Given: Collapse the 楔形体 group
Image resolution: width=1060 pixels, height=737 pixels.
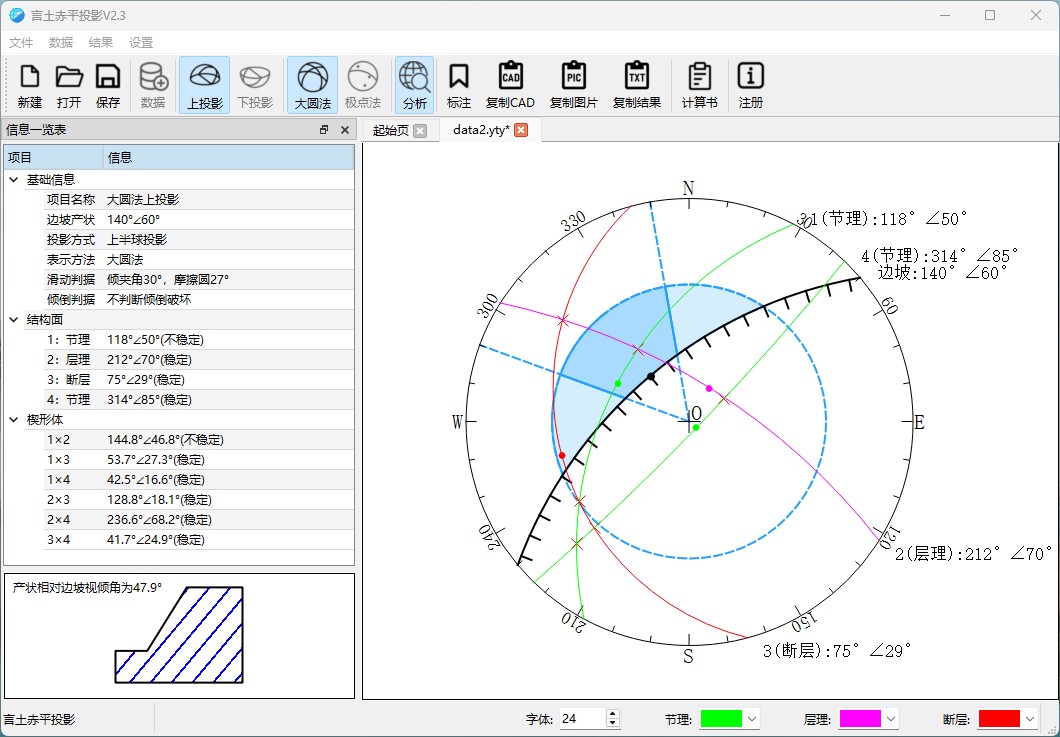Looking at the screenshot, I should [14, 420].
